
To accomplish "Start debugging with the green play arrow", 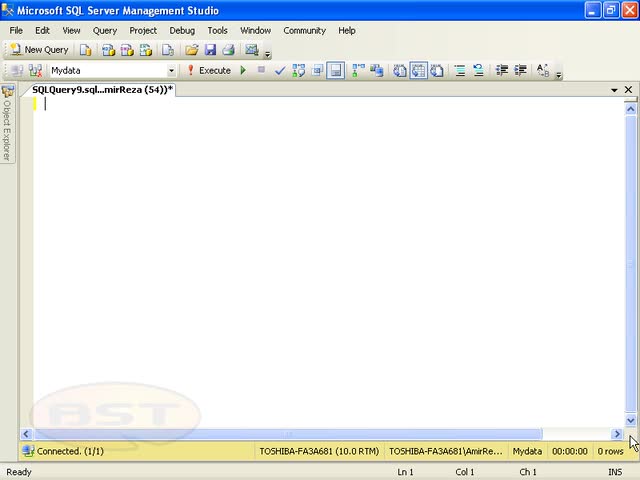I will coord(243,71).
